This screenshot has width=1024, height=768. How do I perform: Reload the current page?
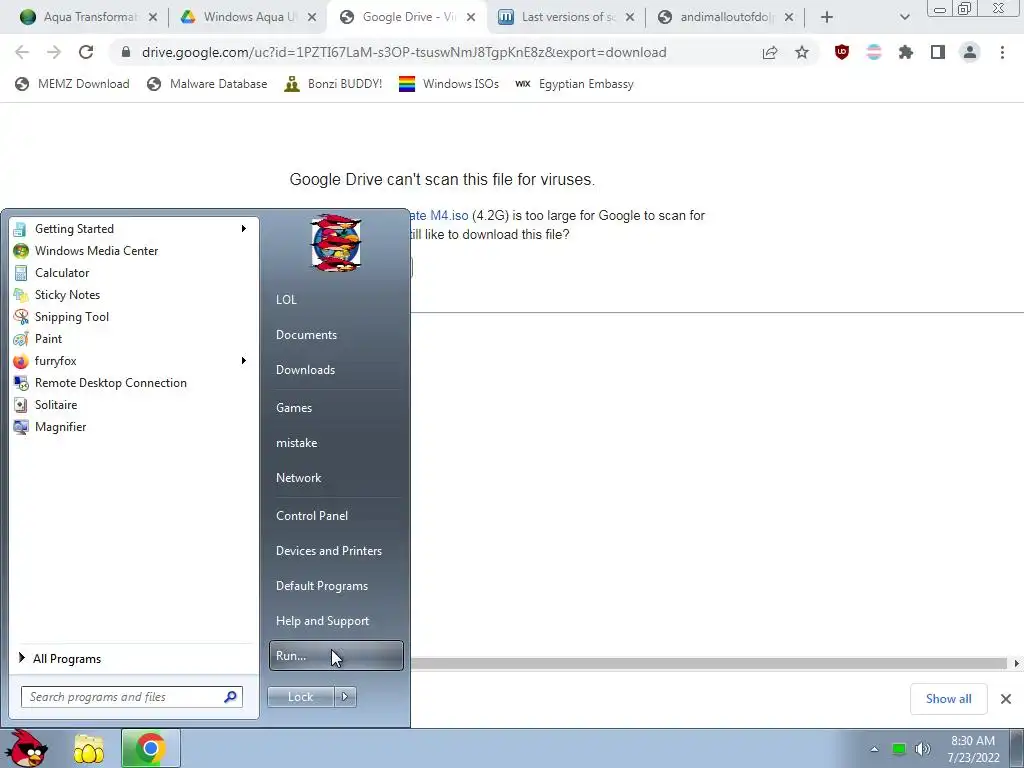(x=86, y=52)
